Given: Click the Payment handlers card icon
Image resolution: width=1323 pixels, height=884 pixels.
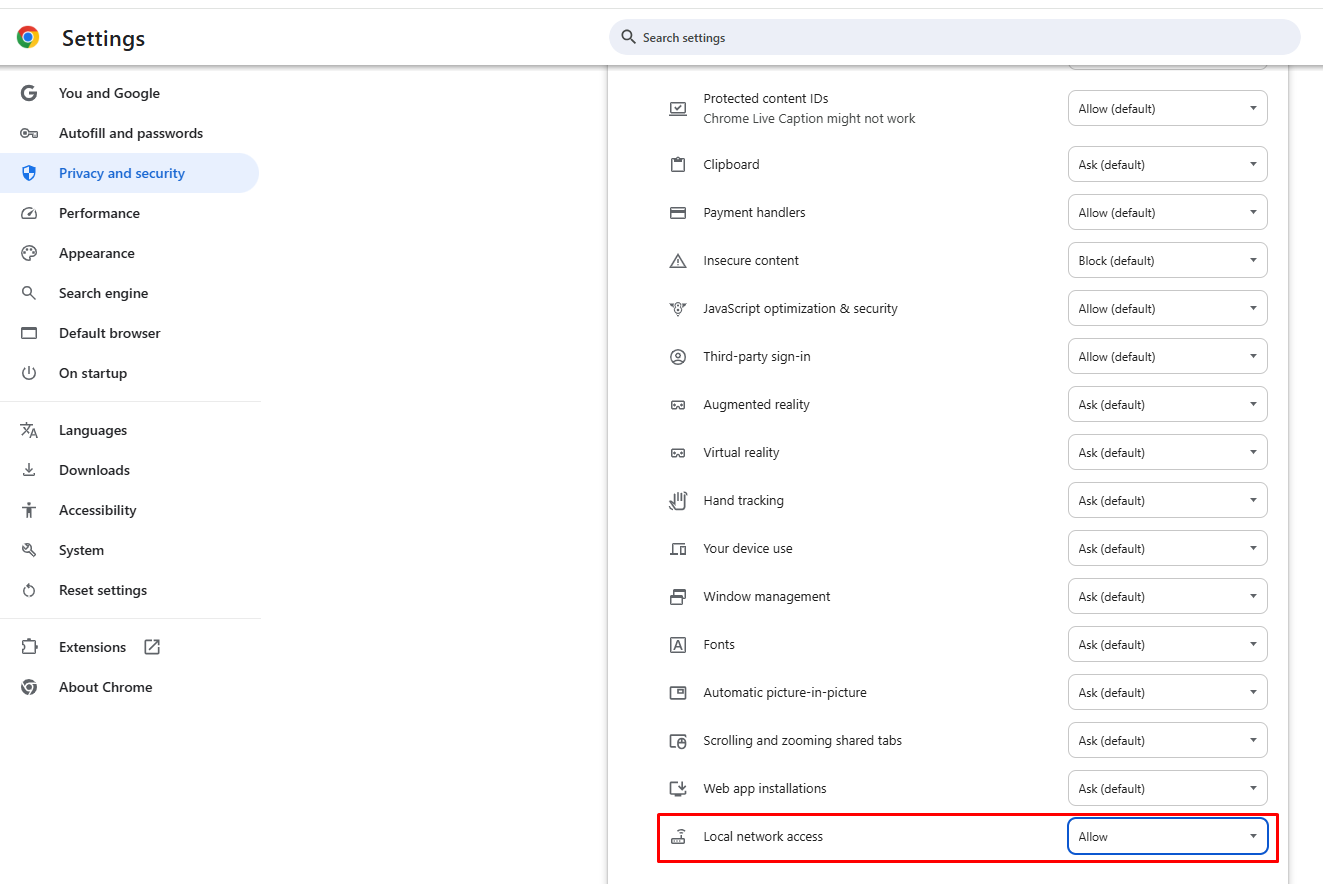Looking at the screenshot, I should click(x=678, y=213).
